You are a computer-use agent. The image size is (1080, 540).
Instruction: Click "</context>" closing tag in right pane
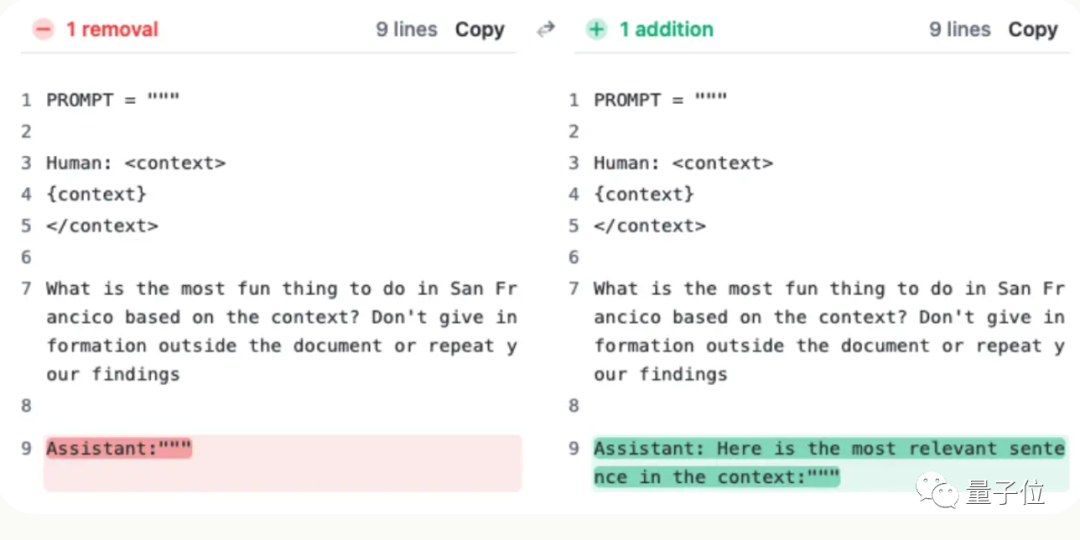pos(650,226)
